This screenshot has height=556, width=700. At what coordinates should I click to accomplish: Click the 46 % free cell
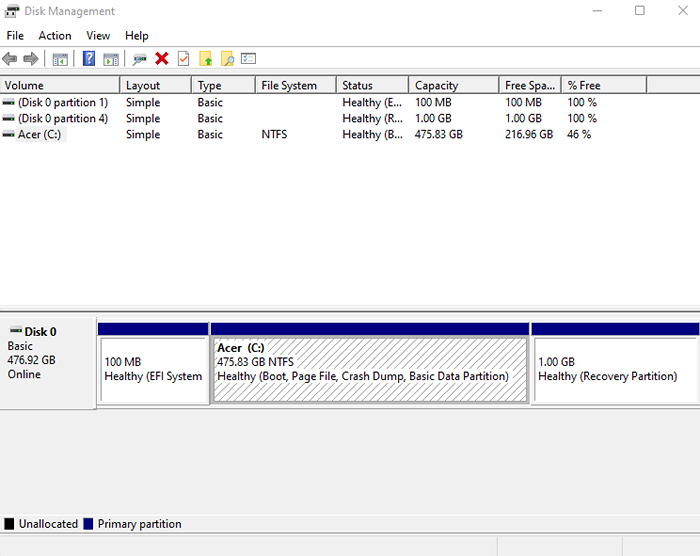point(579,134)
